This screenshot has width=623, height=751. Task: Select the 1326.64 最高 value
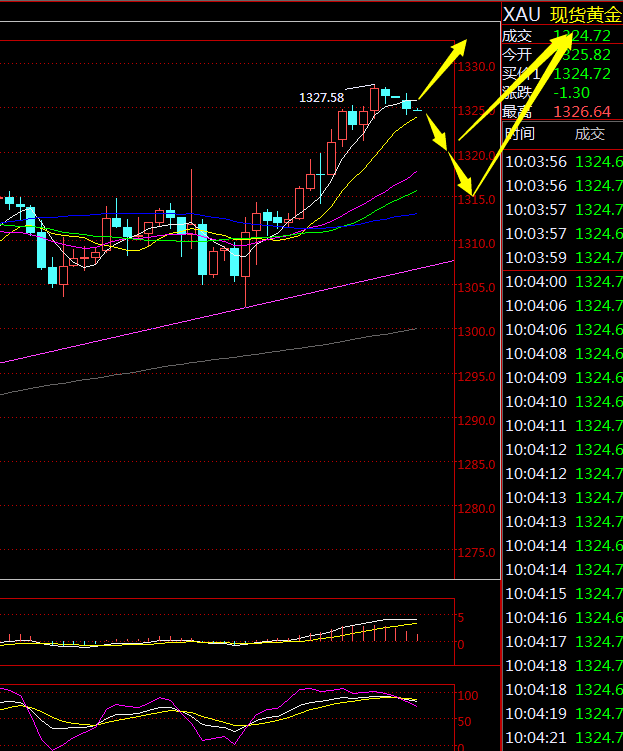582,112
